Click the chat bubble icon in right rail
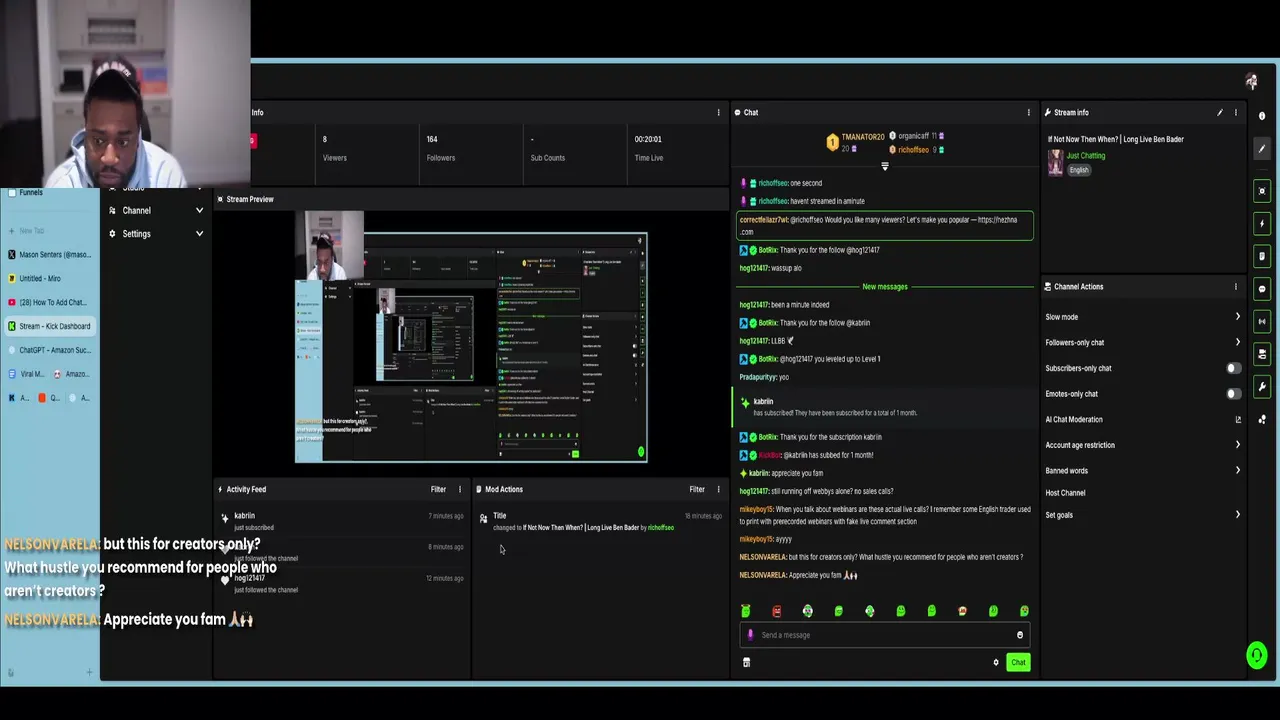This screenshot has width=1280, height=720. coord(1262,289)
